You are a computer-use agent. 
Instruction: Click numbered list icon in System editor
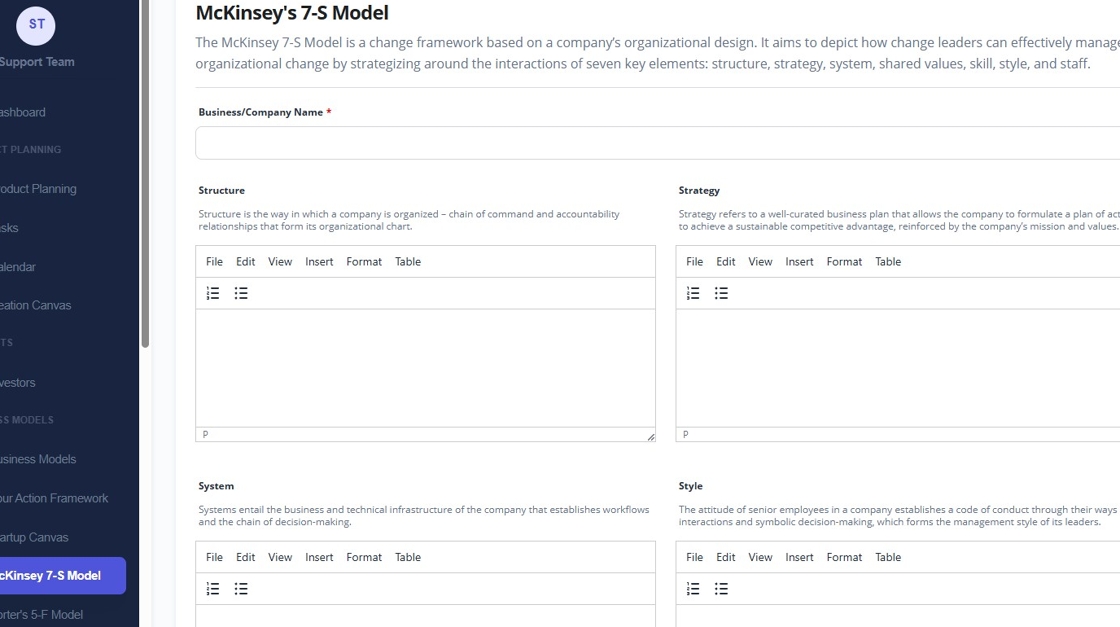[x=213, y=589]
